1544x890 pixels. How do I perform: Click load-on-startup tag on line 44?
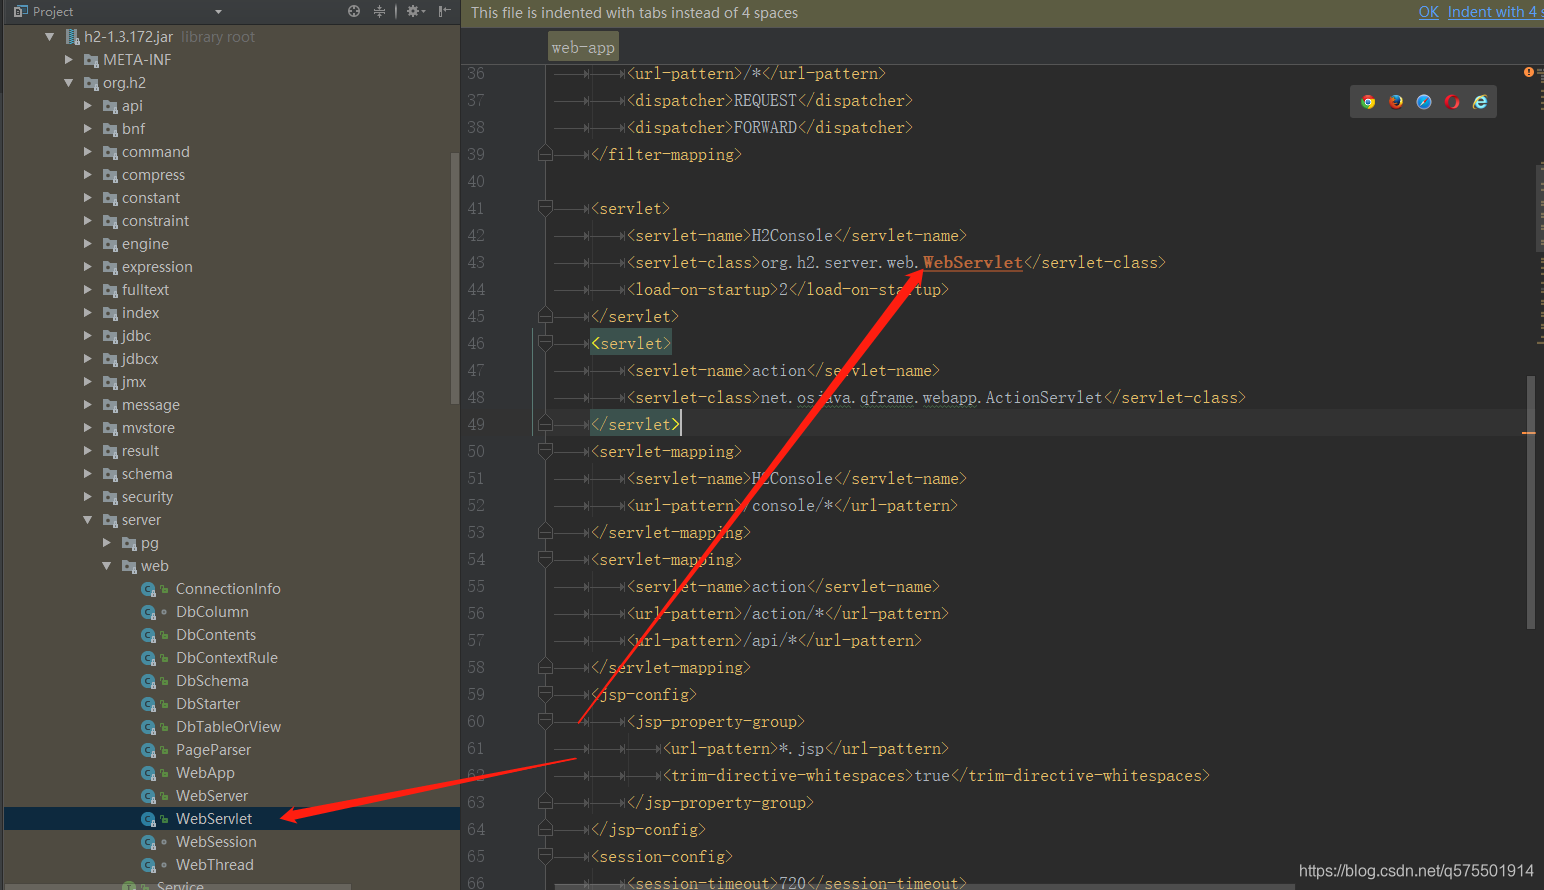point(702,289)
